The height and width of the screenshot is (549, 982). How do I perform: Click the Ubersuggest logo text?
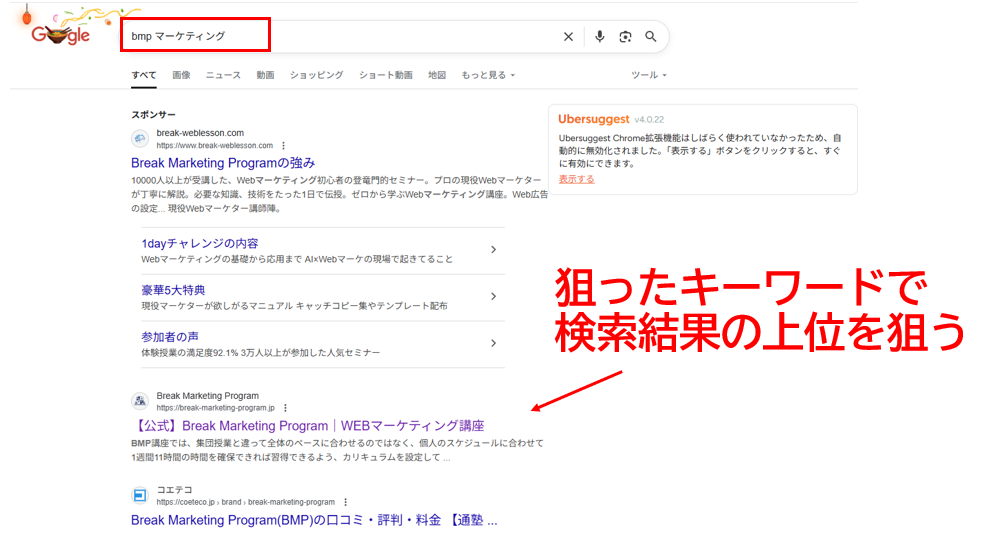pos(594,119)
